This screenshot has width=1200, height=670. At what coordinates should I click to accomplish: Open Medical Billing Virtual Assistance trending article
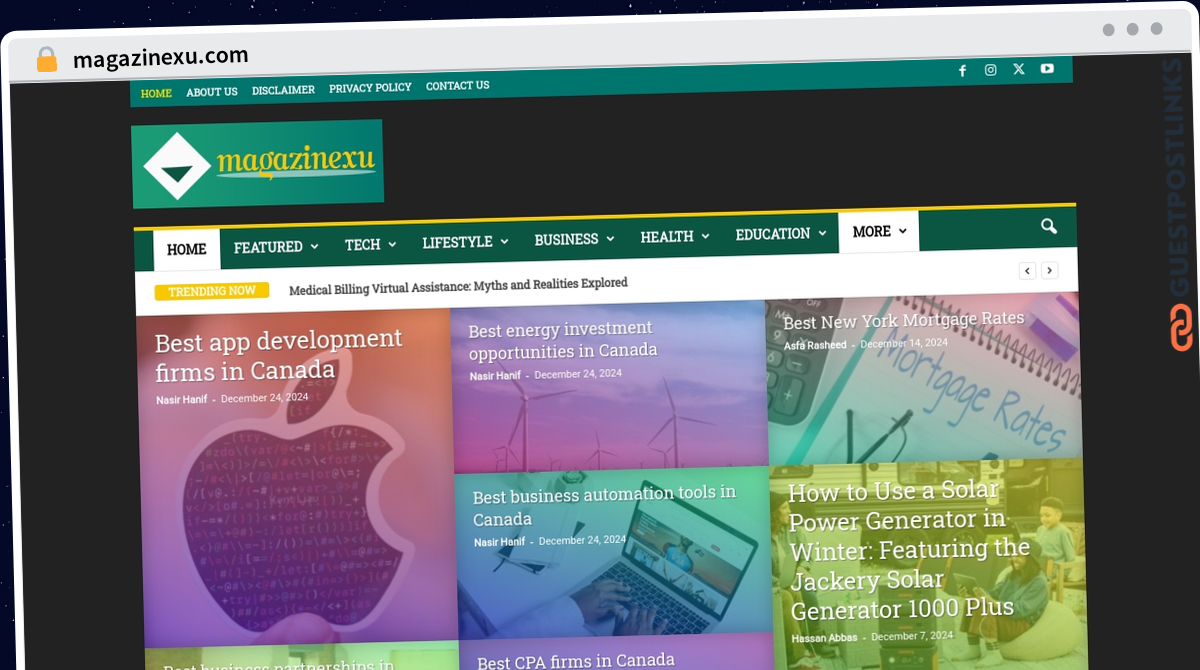click(x=458, y=285)
